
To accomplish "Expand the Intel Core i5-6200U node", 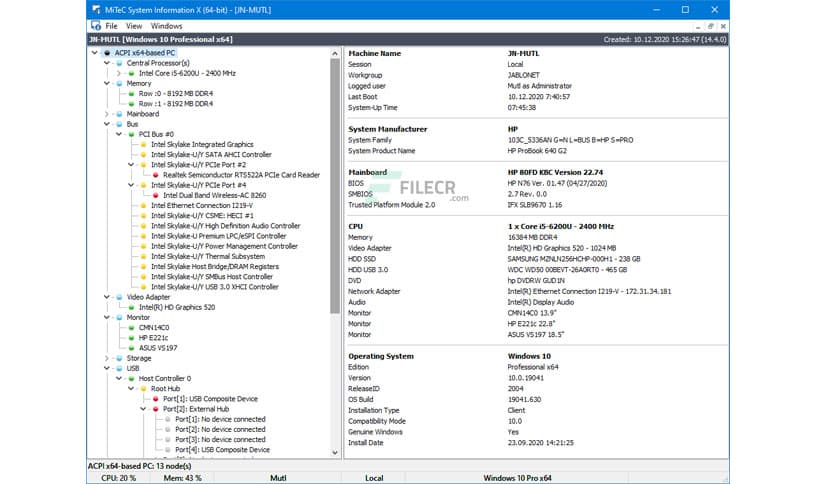I will click(x=119, y=73).
